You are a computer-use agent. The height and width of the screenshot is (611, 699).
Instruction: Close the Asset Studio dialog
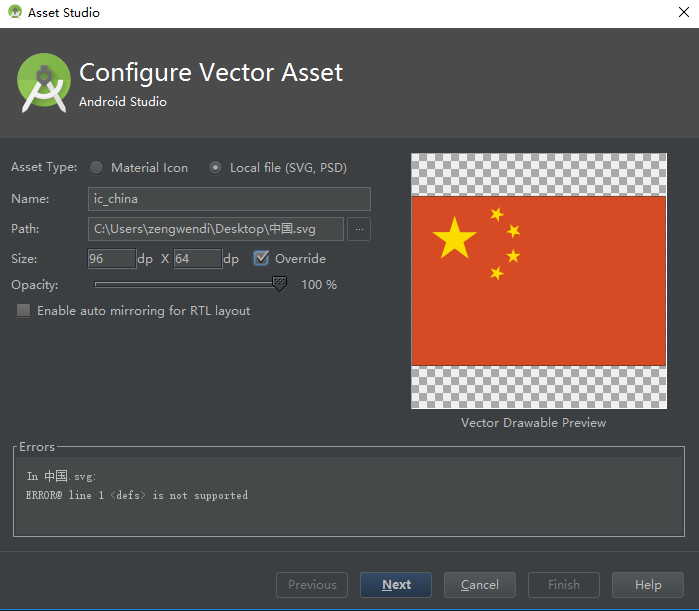click(x=684, y=12)
